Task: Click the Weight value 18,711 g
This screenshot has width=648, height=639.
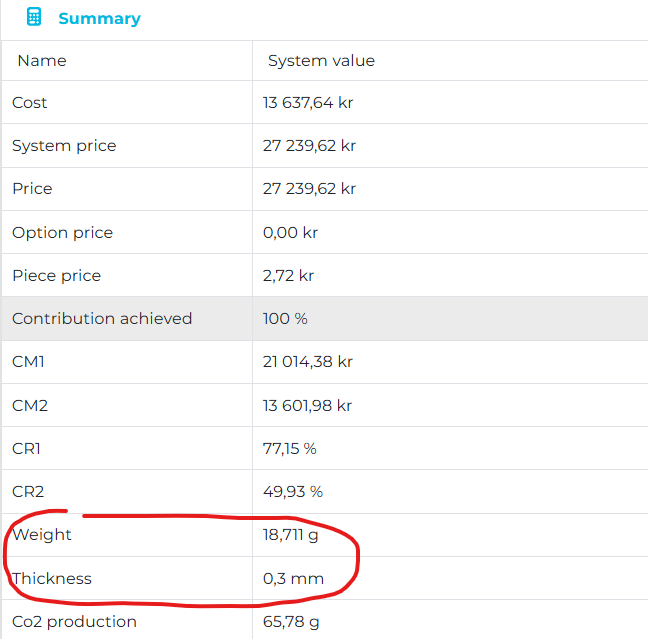Action: pos(291,535)
